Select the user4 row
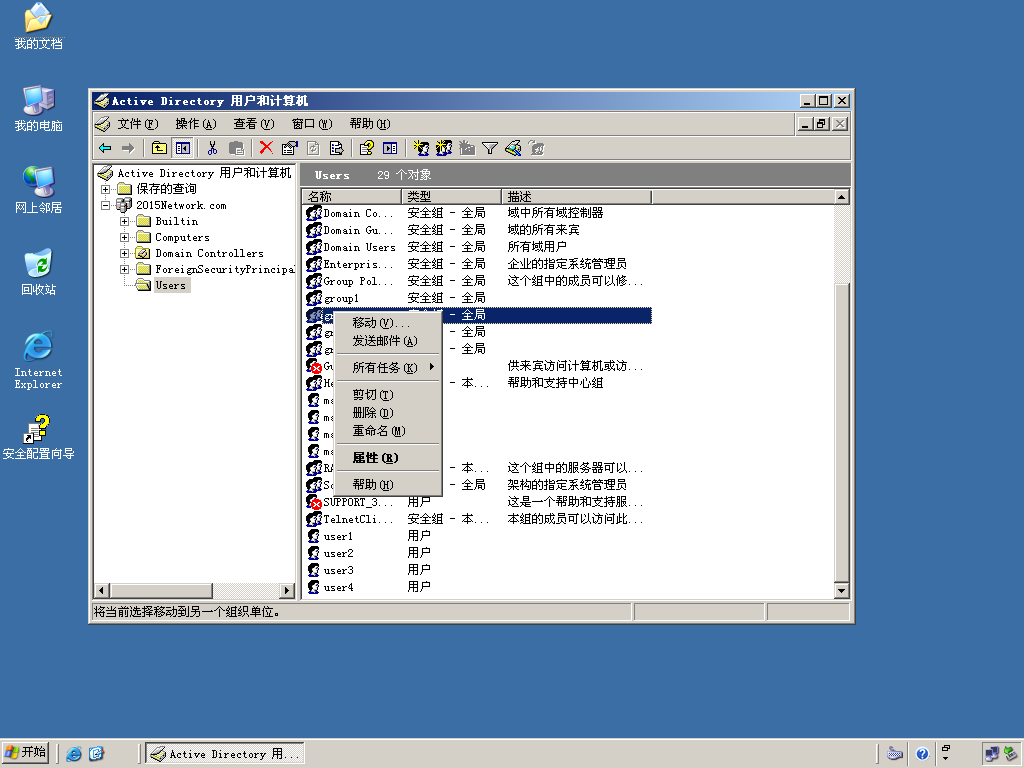This screenshot has width=1024, height=768. [x=478, y=587]
